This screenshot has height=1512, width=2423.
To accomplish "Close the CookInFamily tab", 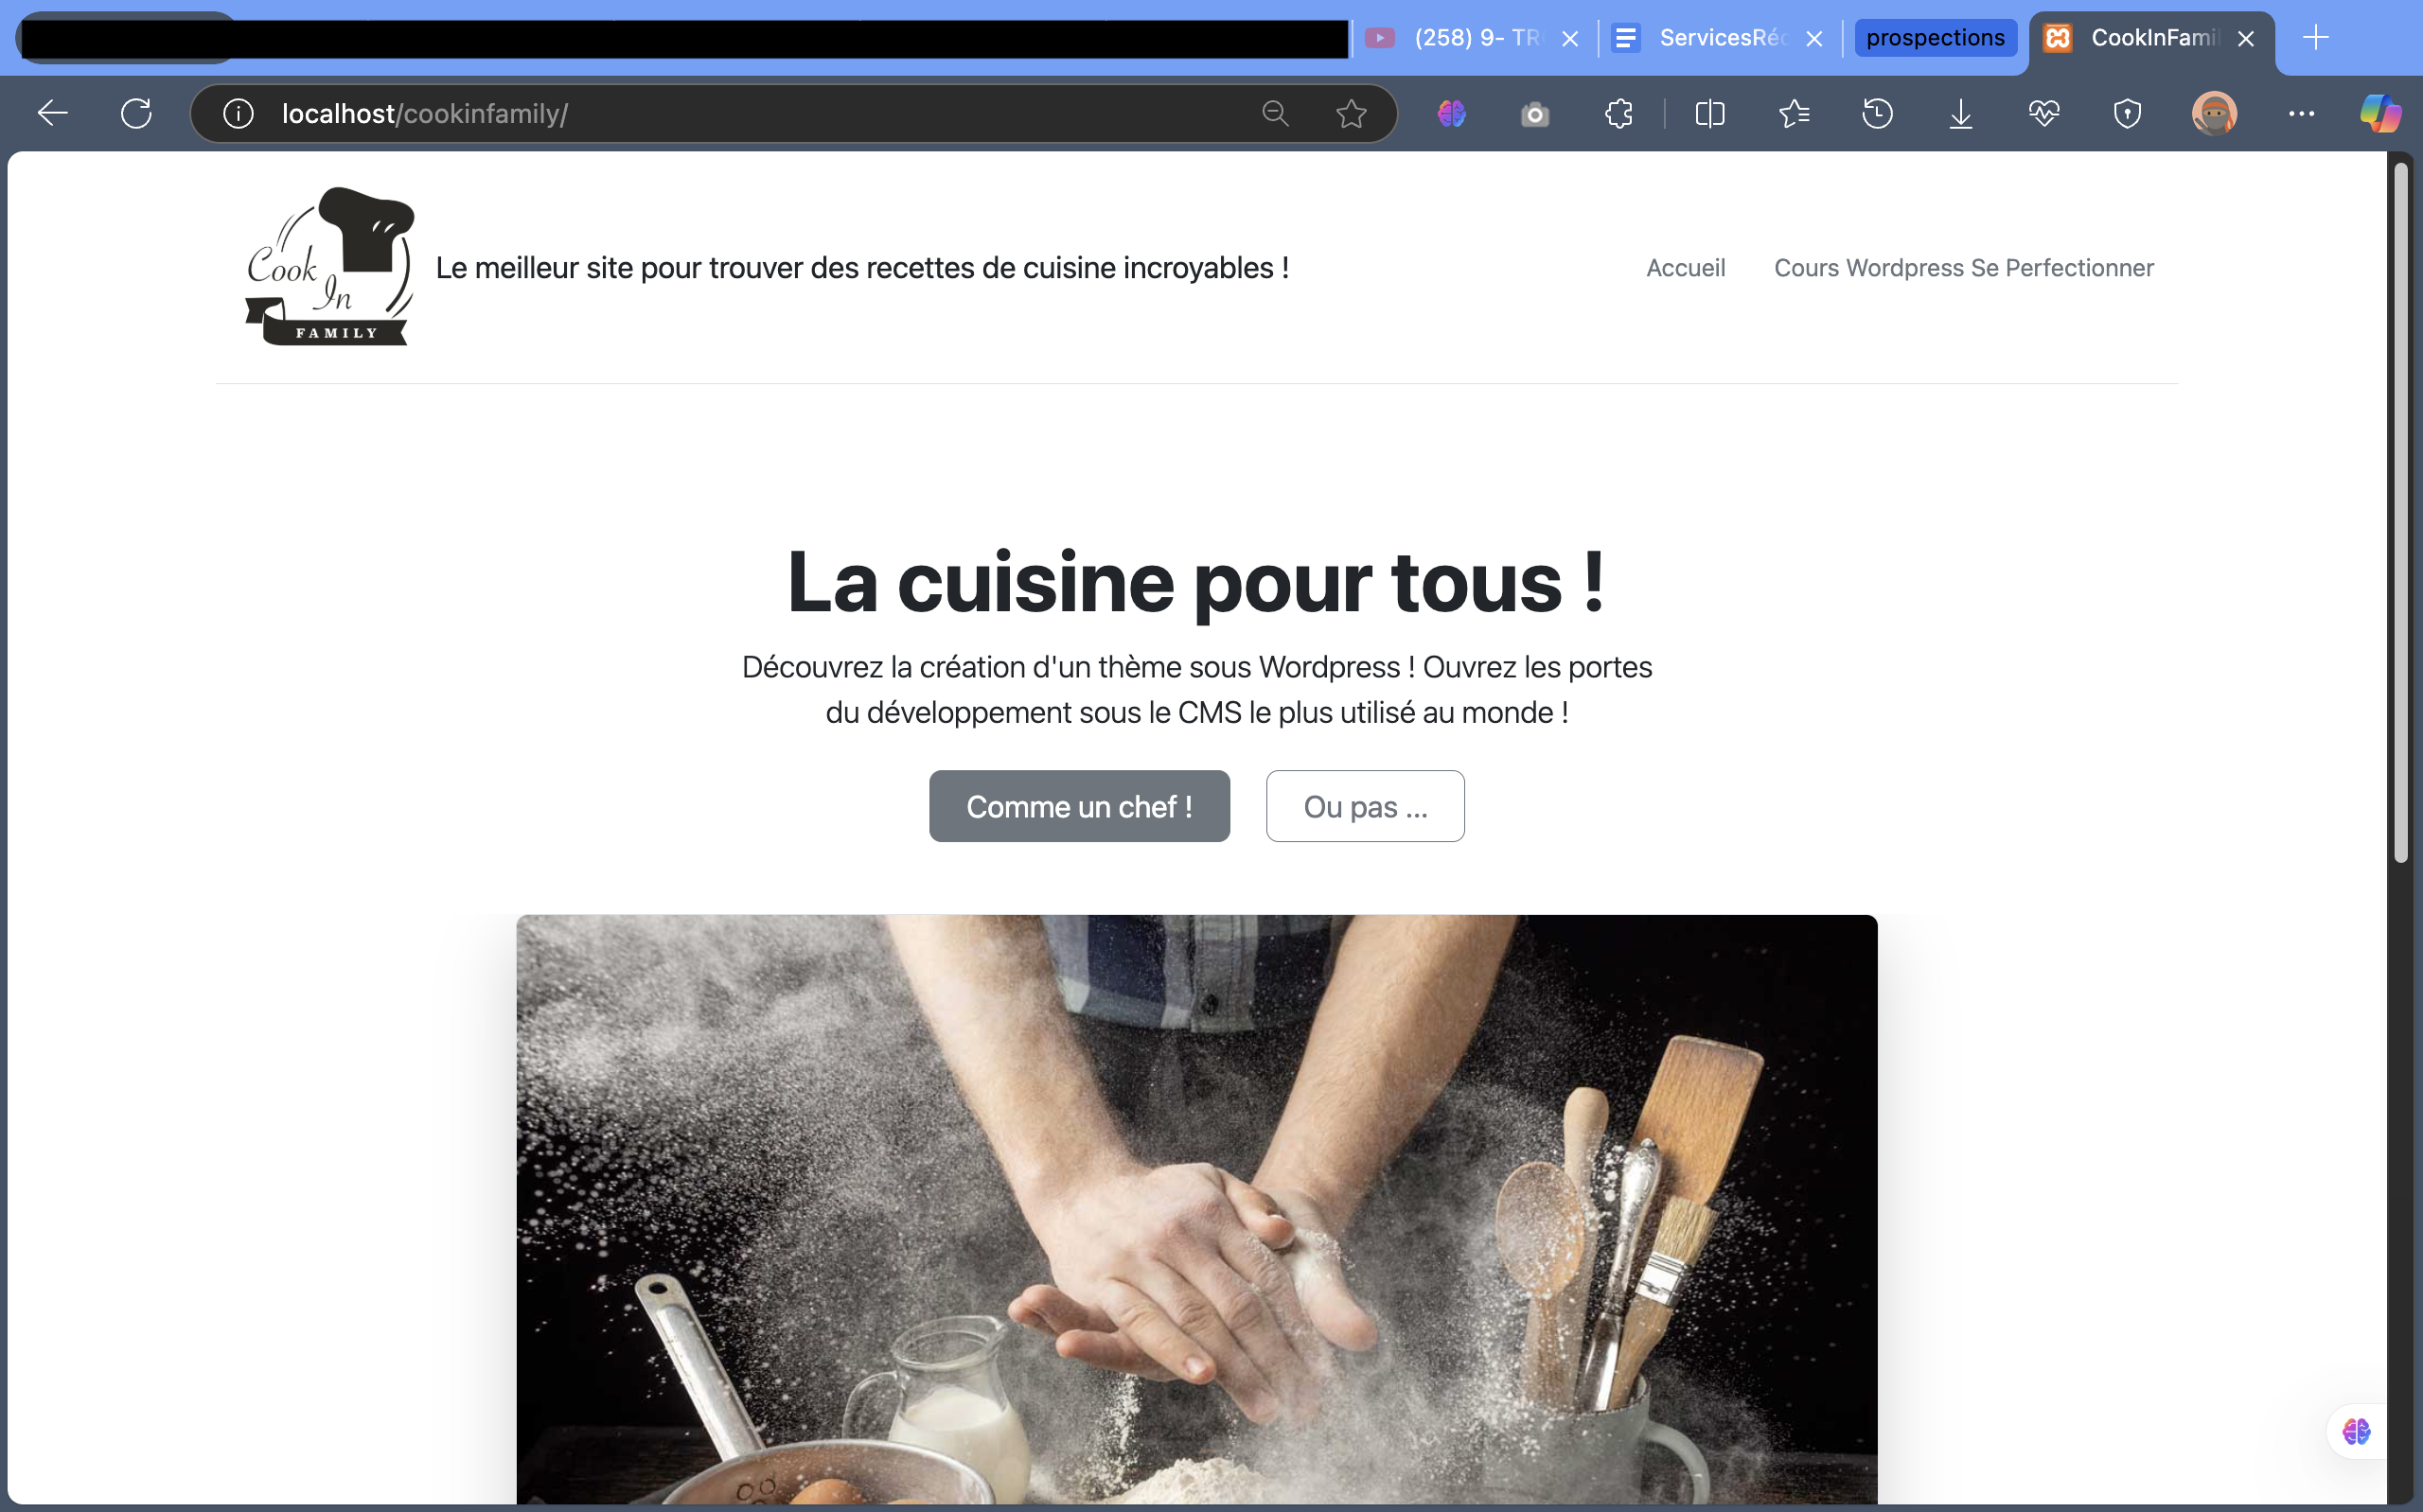I will (x=2246, y=39).
